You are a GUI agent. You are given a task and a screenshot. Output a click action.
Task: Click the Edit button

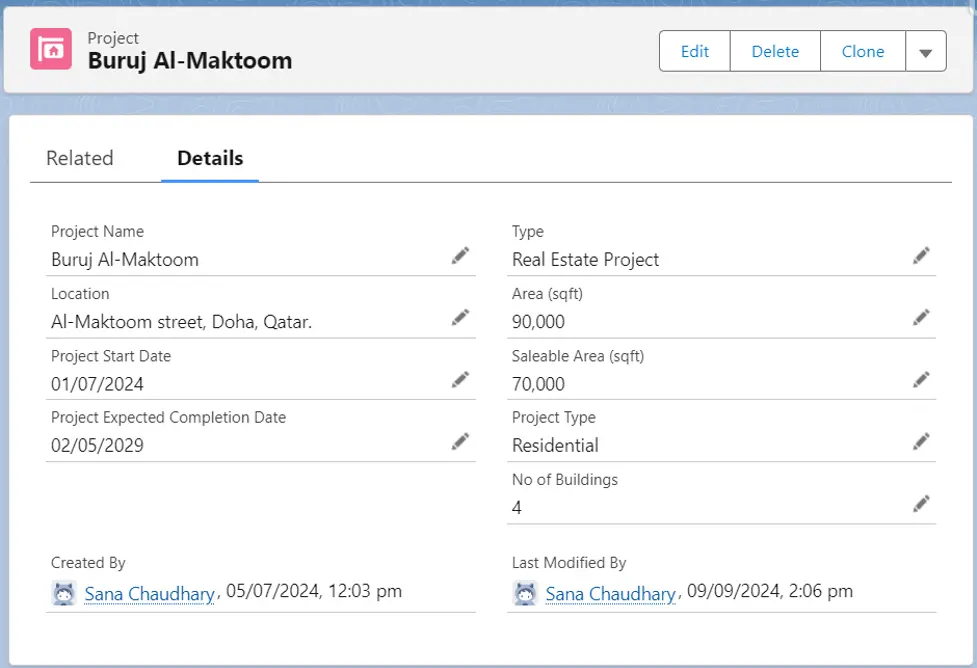click(695, 52)
